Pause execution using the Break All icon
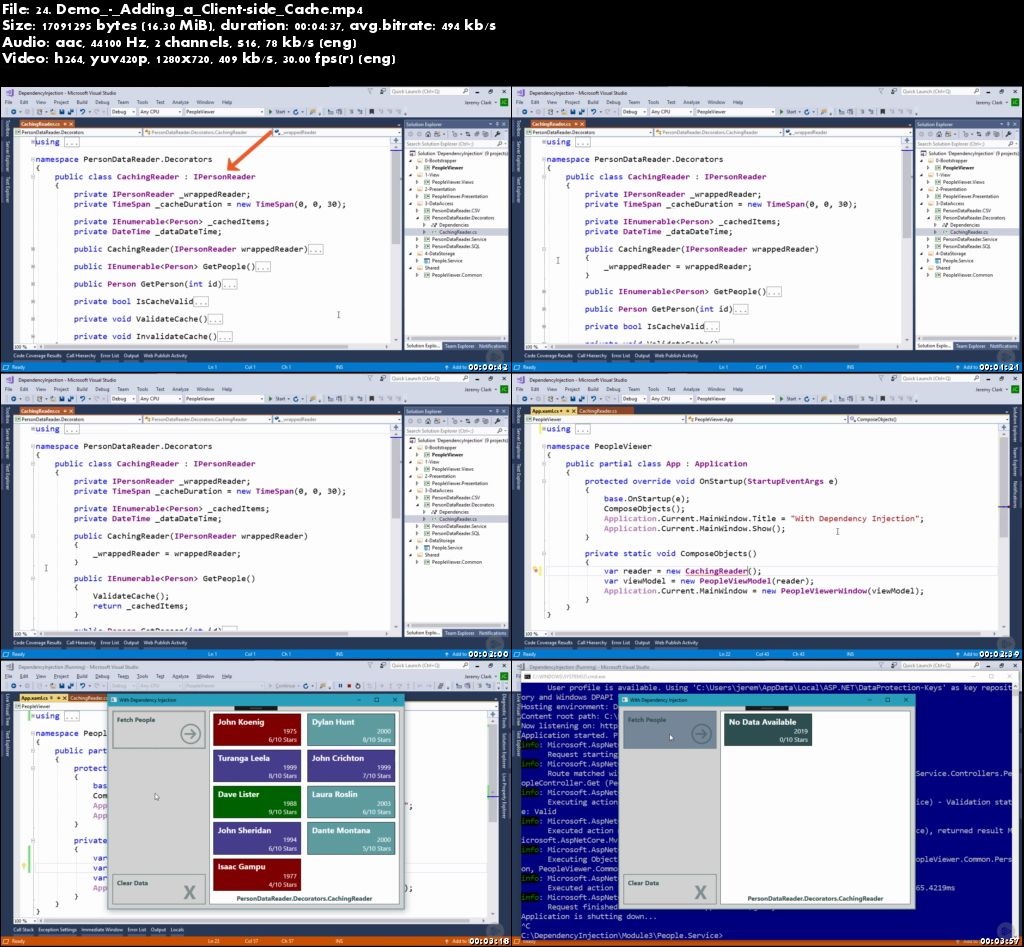Screen dimensions: 1024x947 pos(339,685)
